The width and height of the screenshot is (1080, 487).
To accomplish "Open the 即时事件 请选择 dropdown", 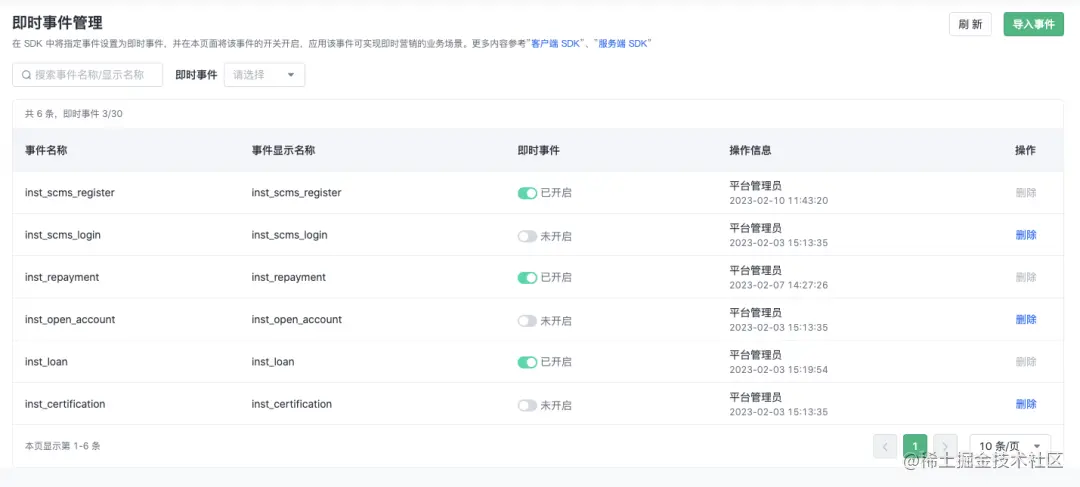I will (x=264, y=75).
